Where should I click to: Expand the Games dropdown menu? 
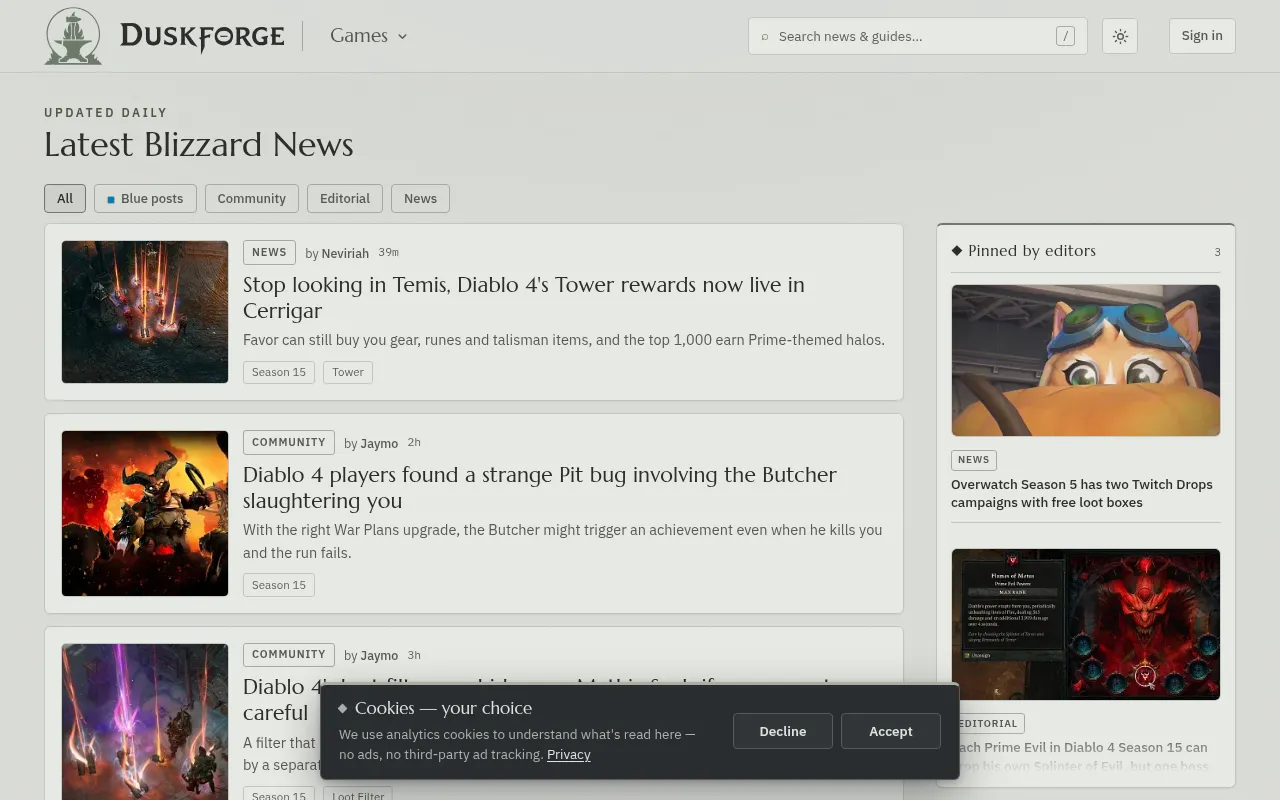click(x=368, y=36)
